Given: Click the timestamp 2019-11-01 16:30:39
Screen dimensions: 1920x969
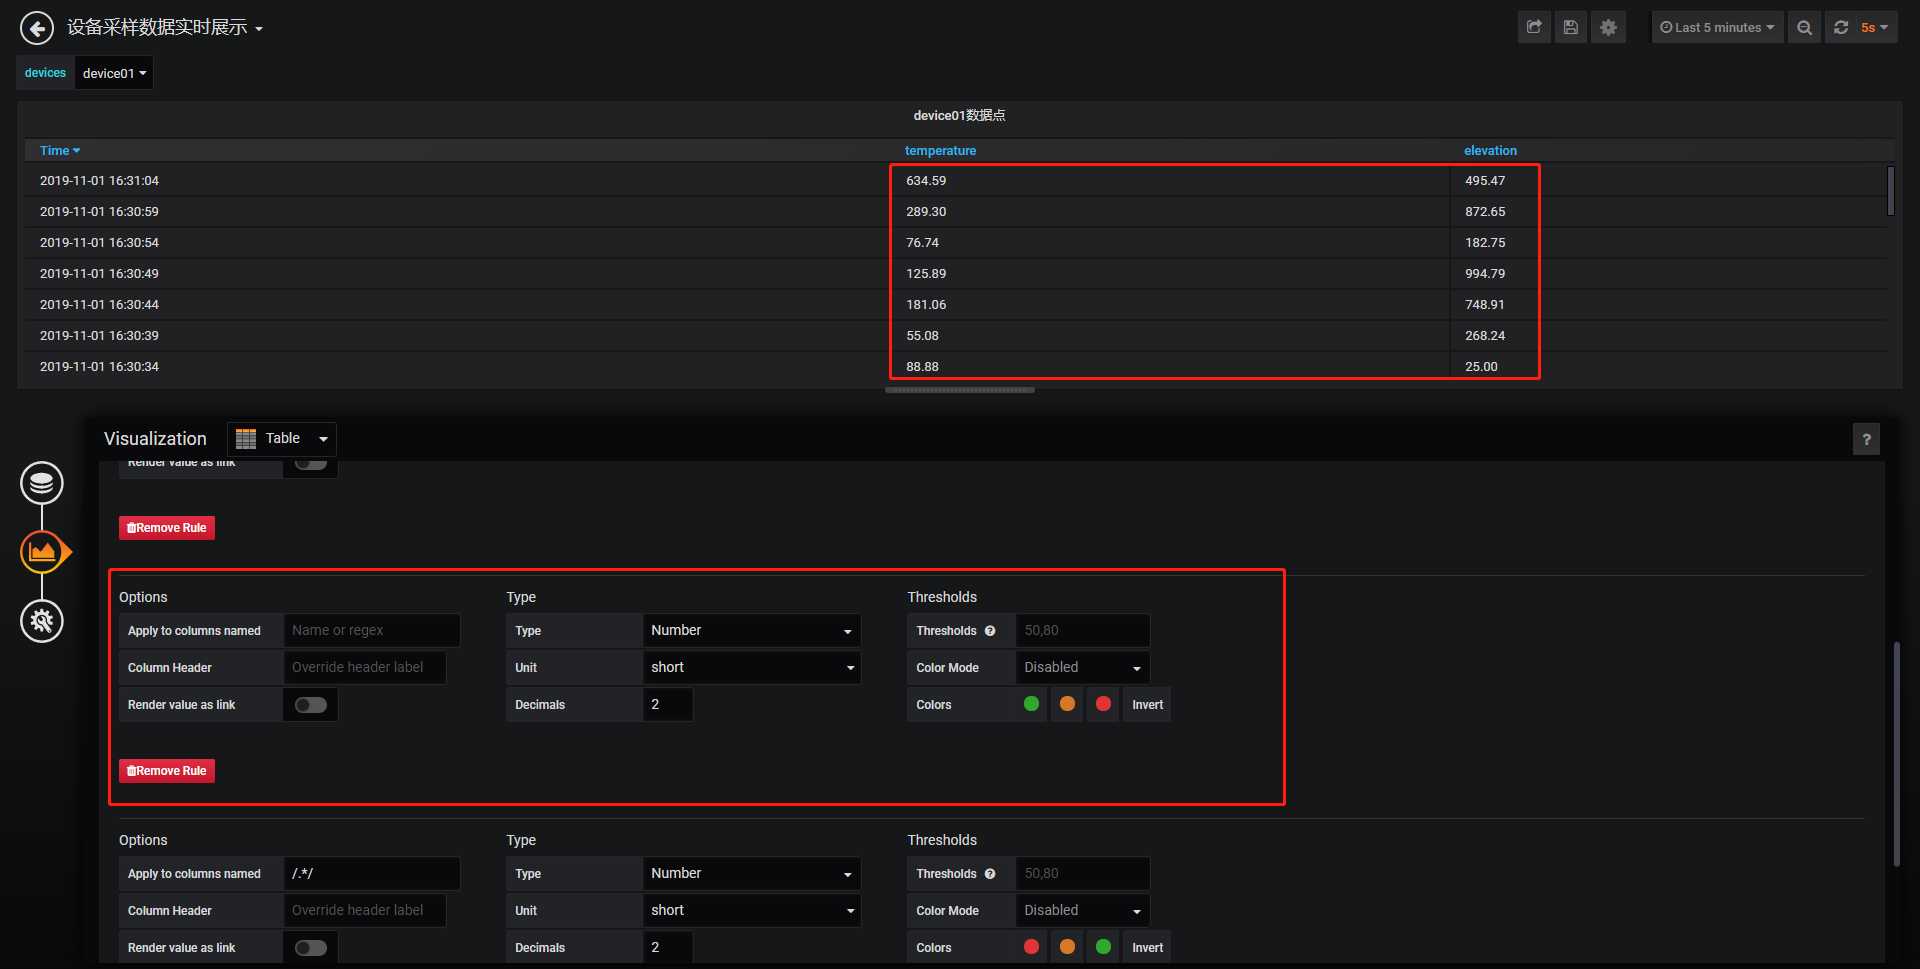Looking at the screenshot, I should coord(99,336).
